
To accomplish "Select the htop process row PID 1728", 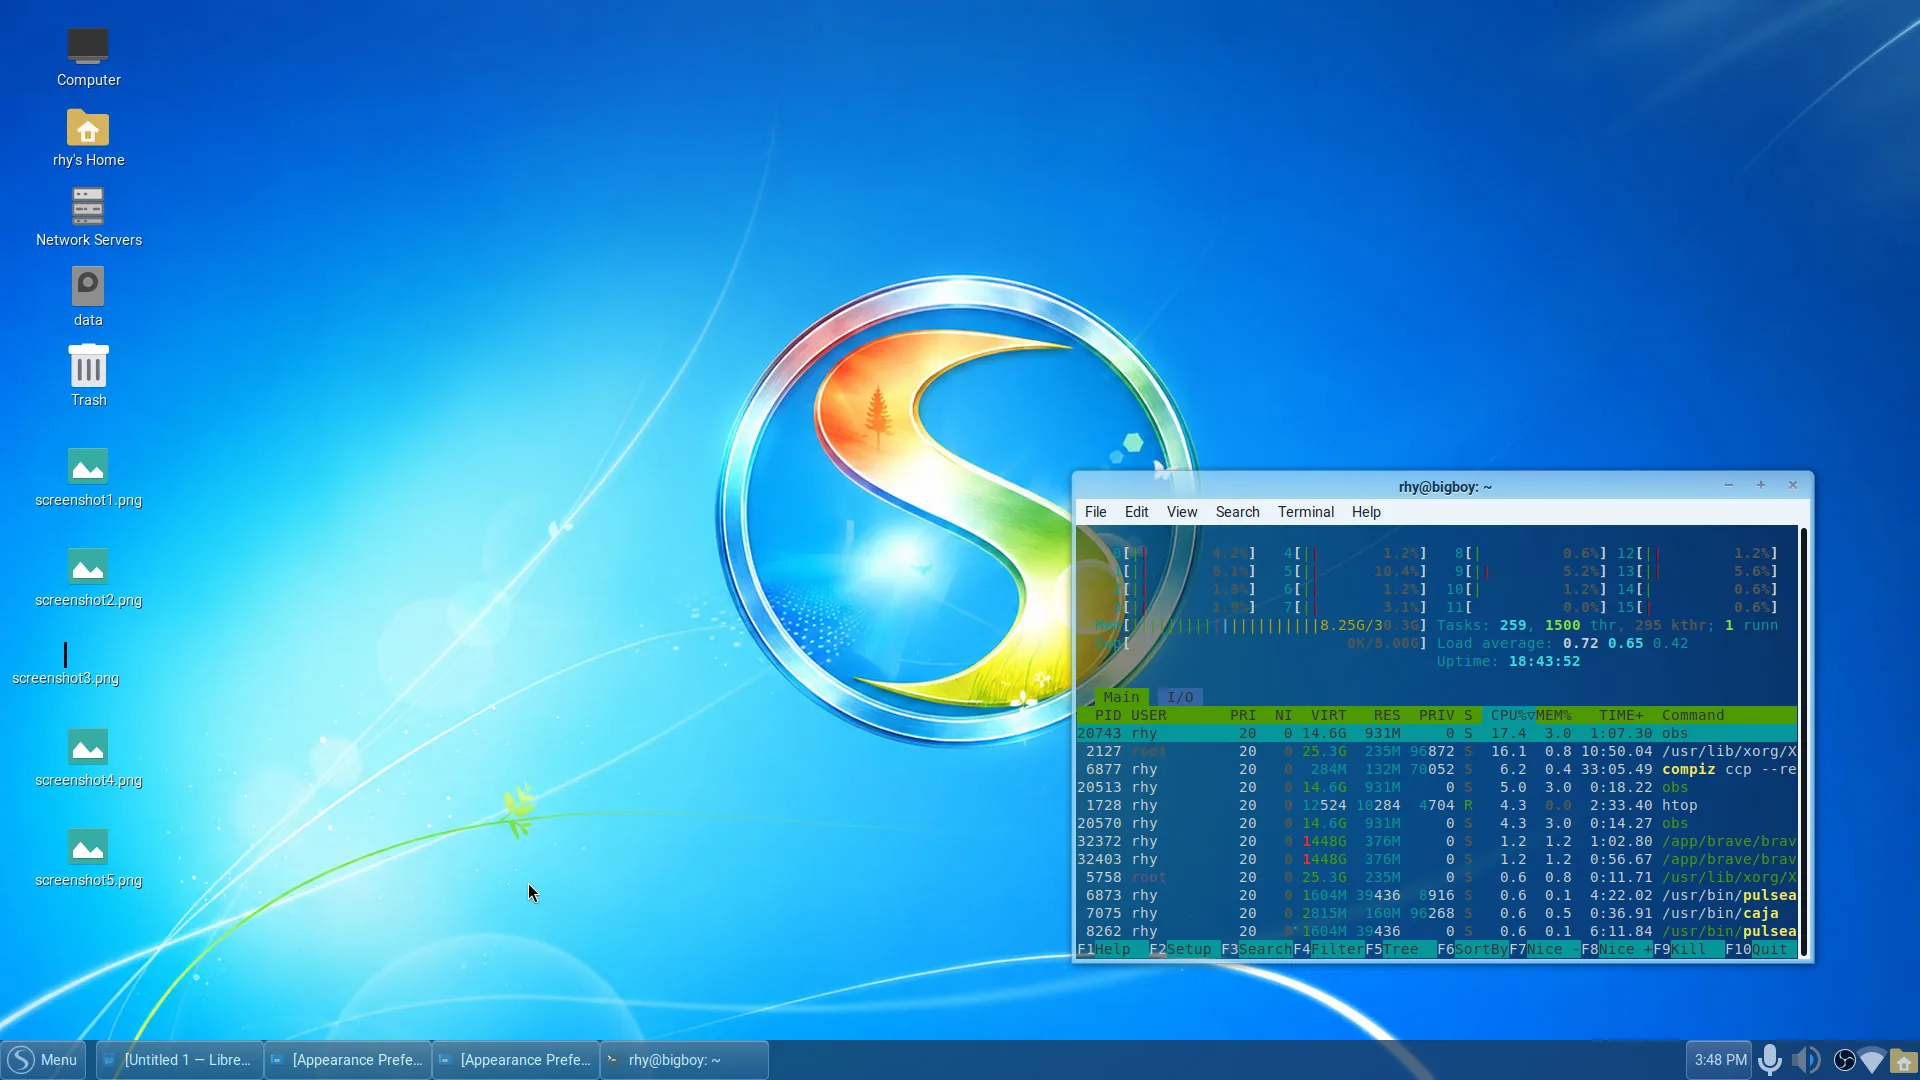I will pos(1436,805).
